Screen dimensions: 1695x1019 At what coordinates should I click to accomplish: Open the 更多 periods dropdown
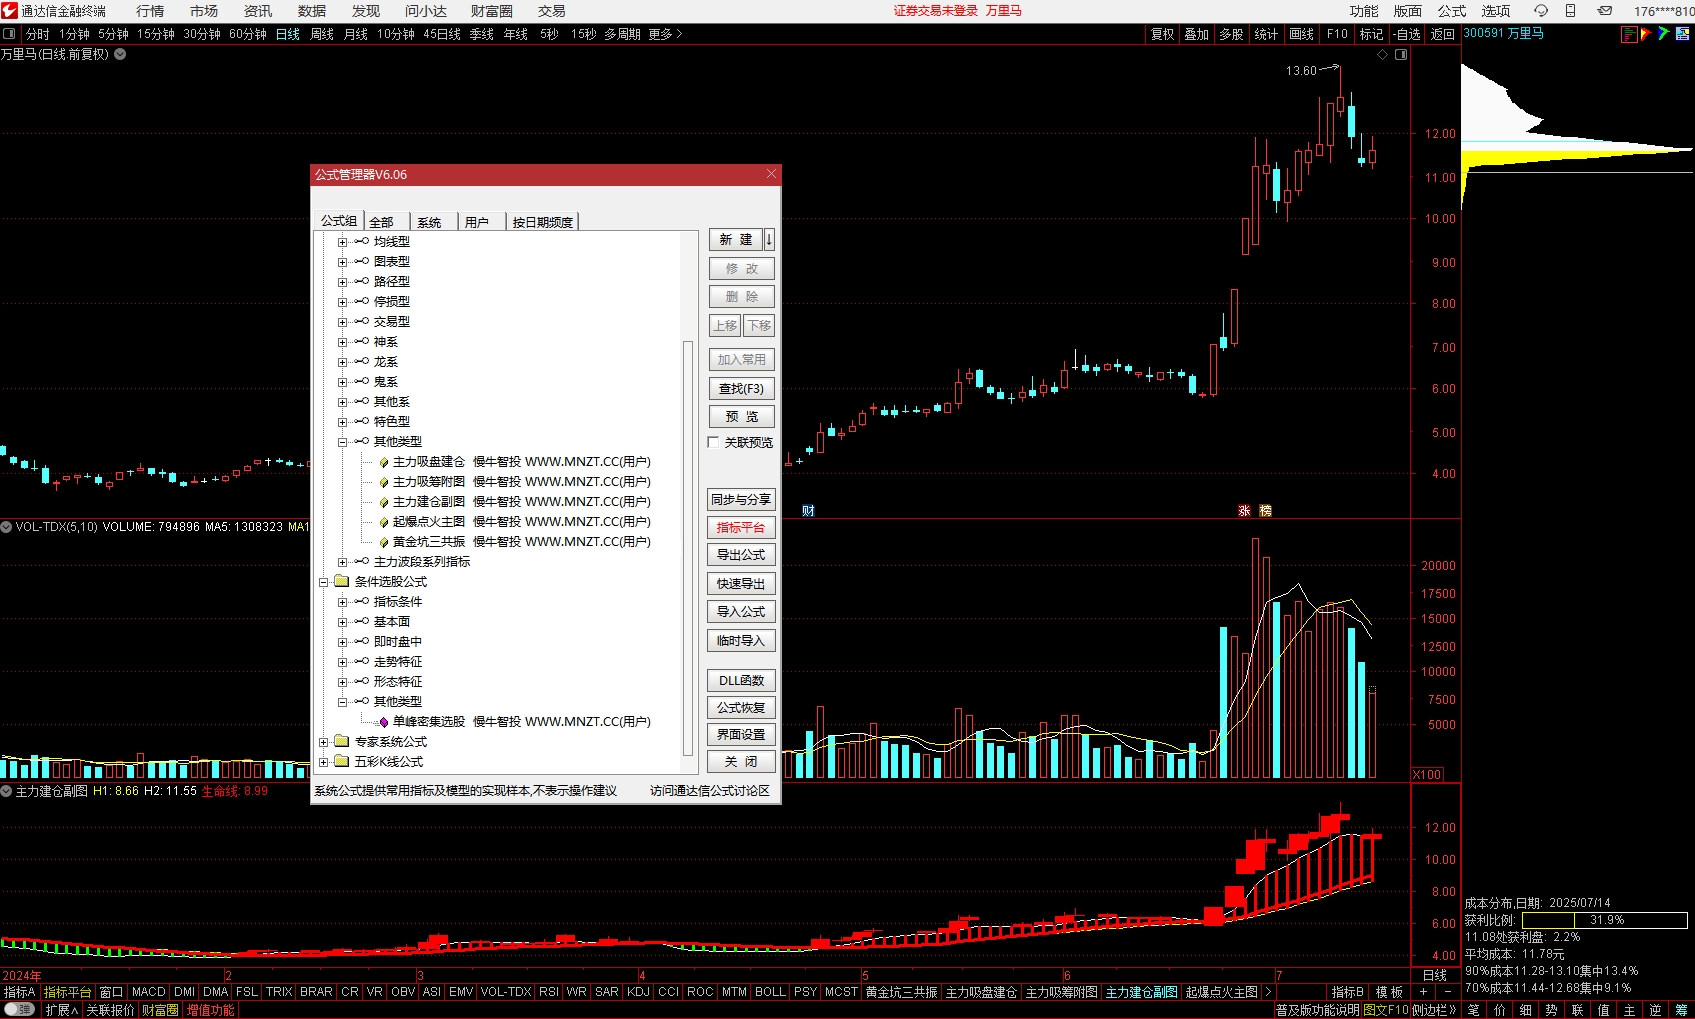pos(665,34)
